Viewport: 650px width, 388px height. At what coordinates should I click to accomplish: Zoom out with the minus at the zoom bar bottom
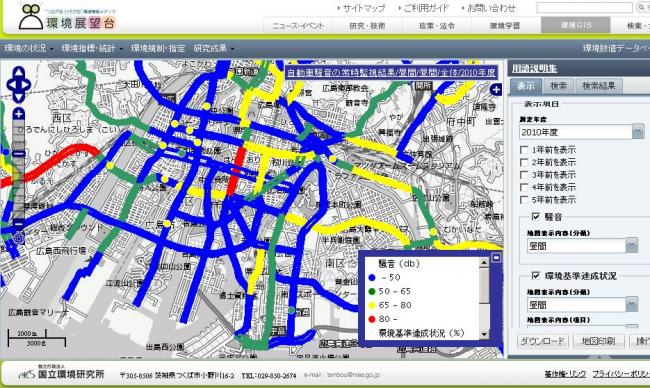tap(19, 224)
